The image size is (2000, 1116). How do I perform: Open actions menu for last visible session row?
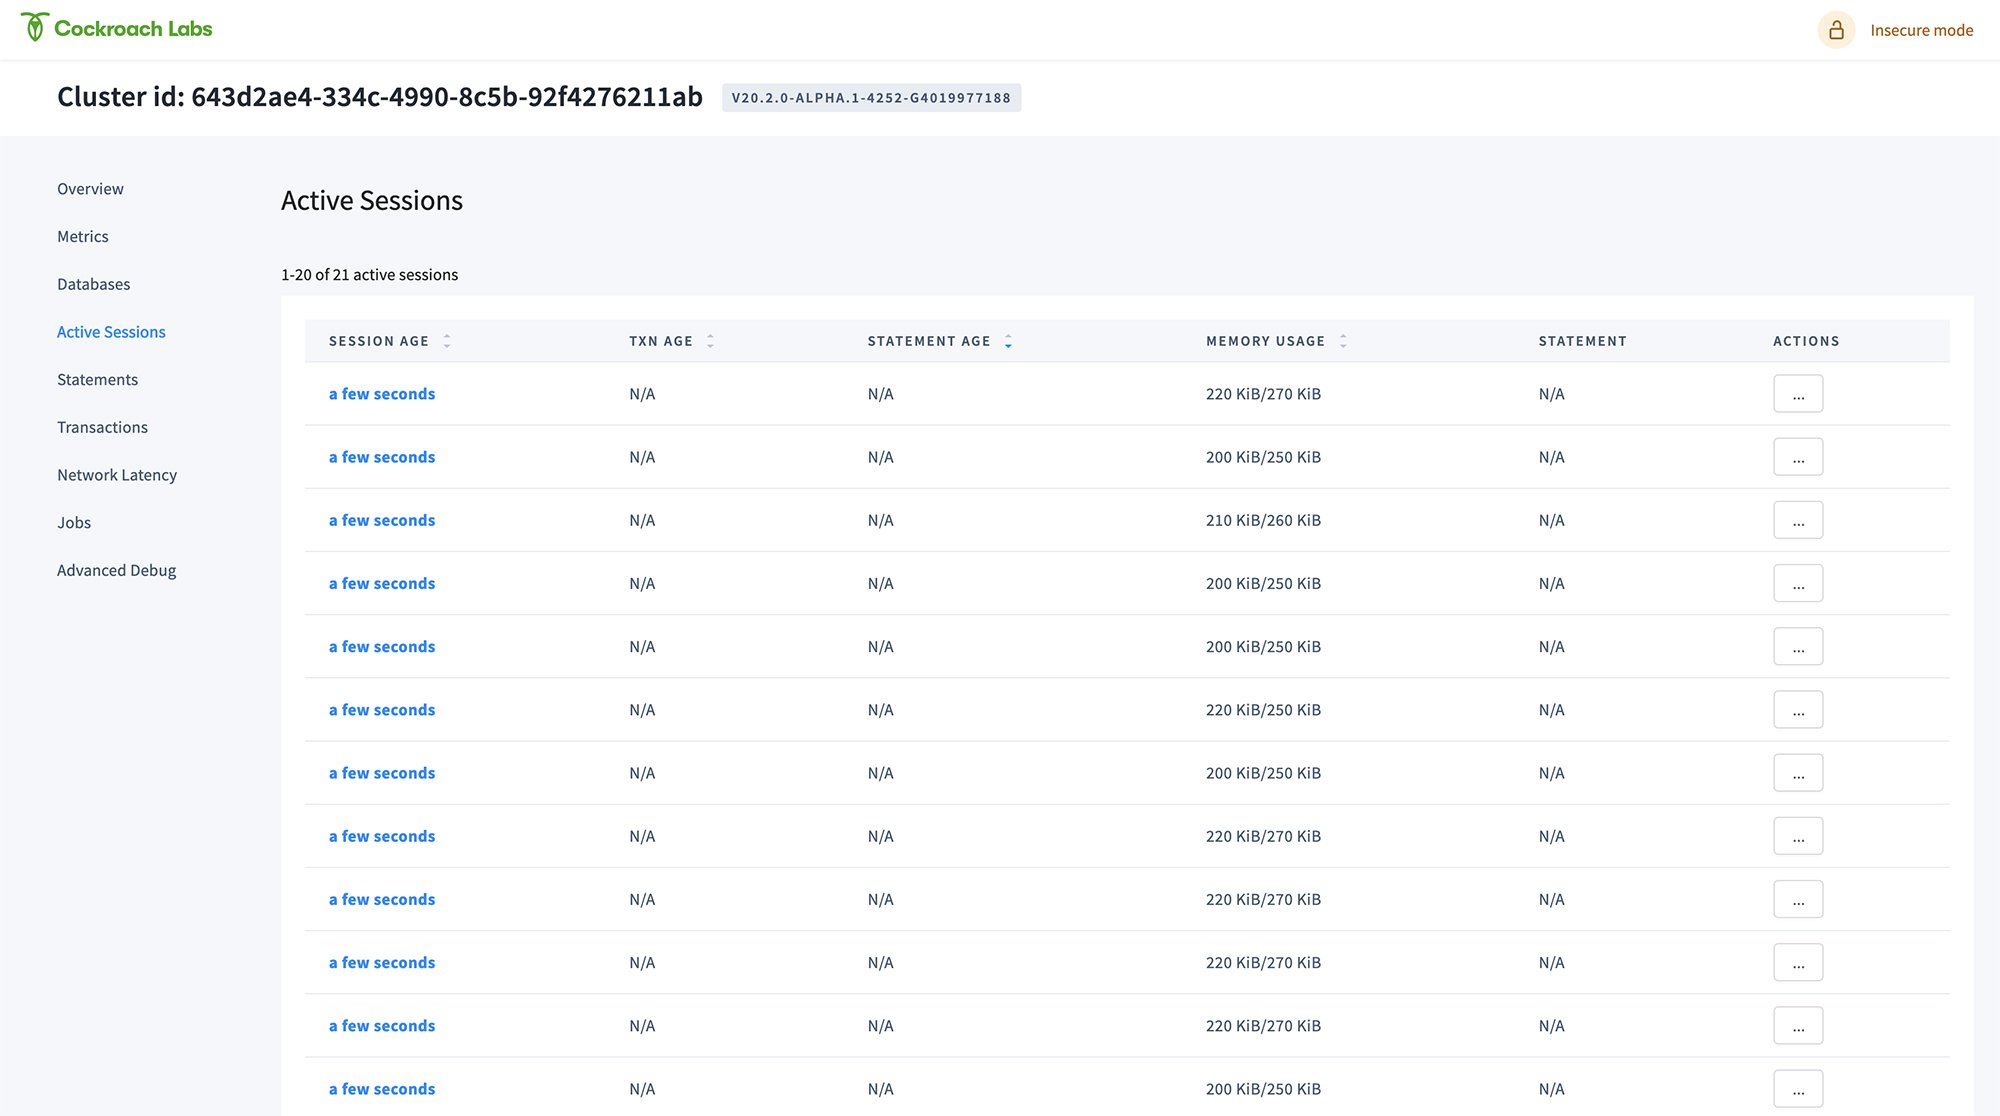coord(1797,1089)
